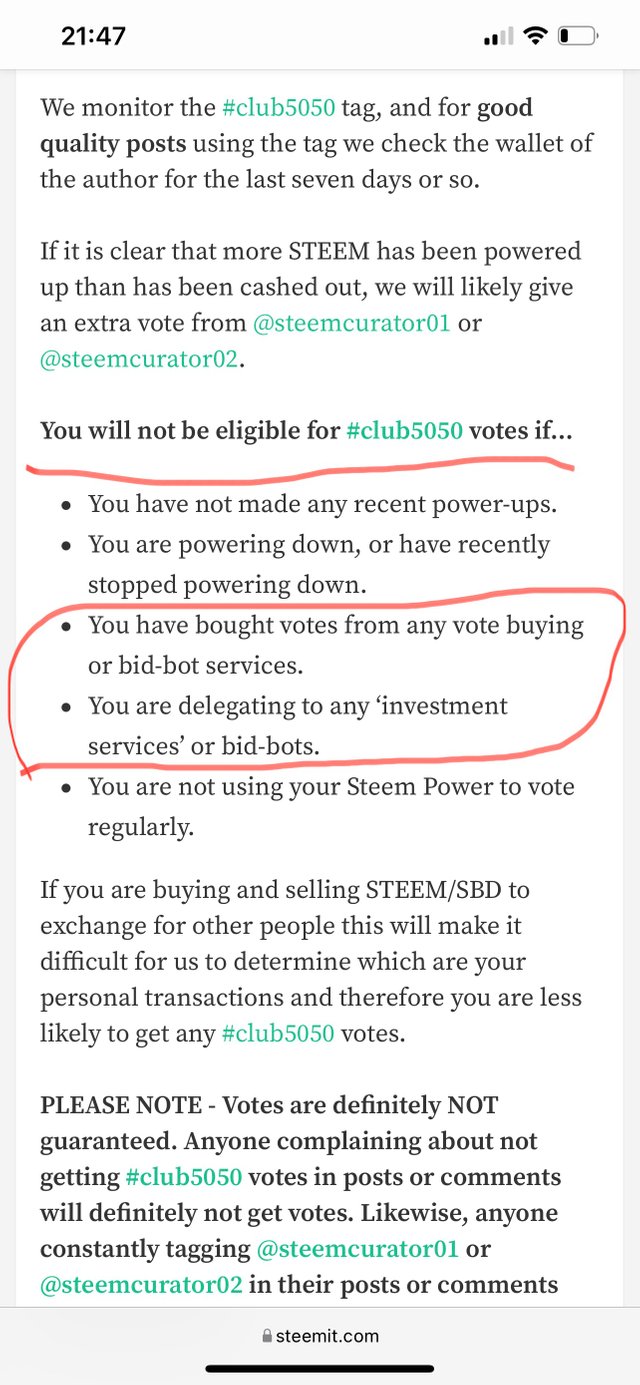Open bold @steemcurator01 link after 'constantly tagging'
Viewport: 640px width, 1385px height.
pyautogui.click(x=358, y=1249)
